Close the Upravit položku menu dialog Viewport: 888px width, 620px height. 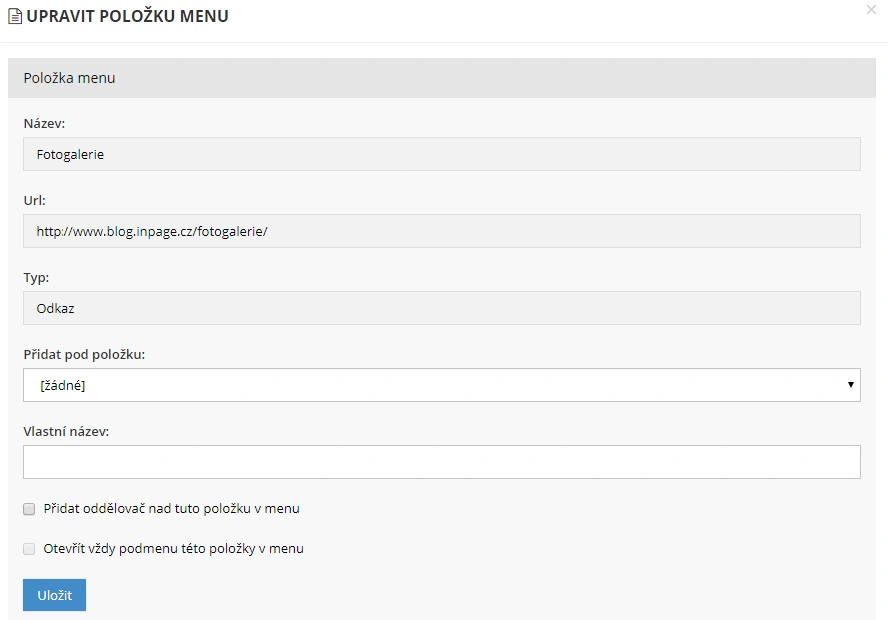(871, 9)
